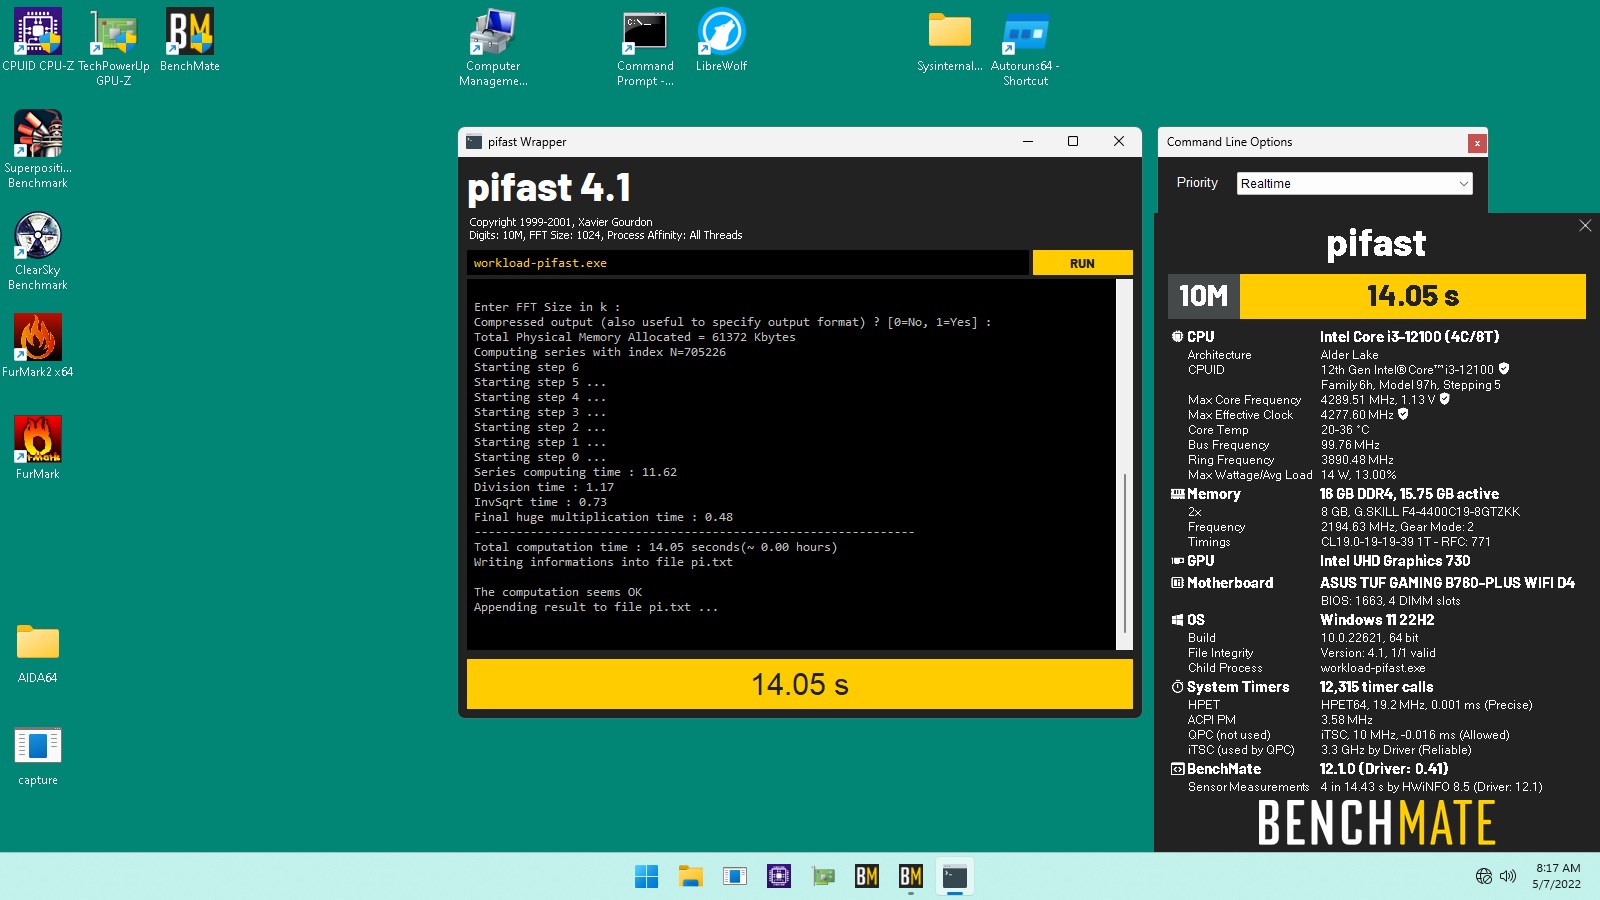Minimize the pifast Wrapper window
Screen dimensions: 1600x900
click(1027, 141)
